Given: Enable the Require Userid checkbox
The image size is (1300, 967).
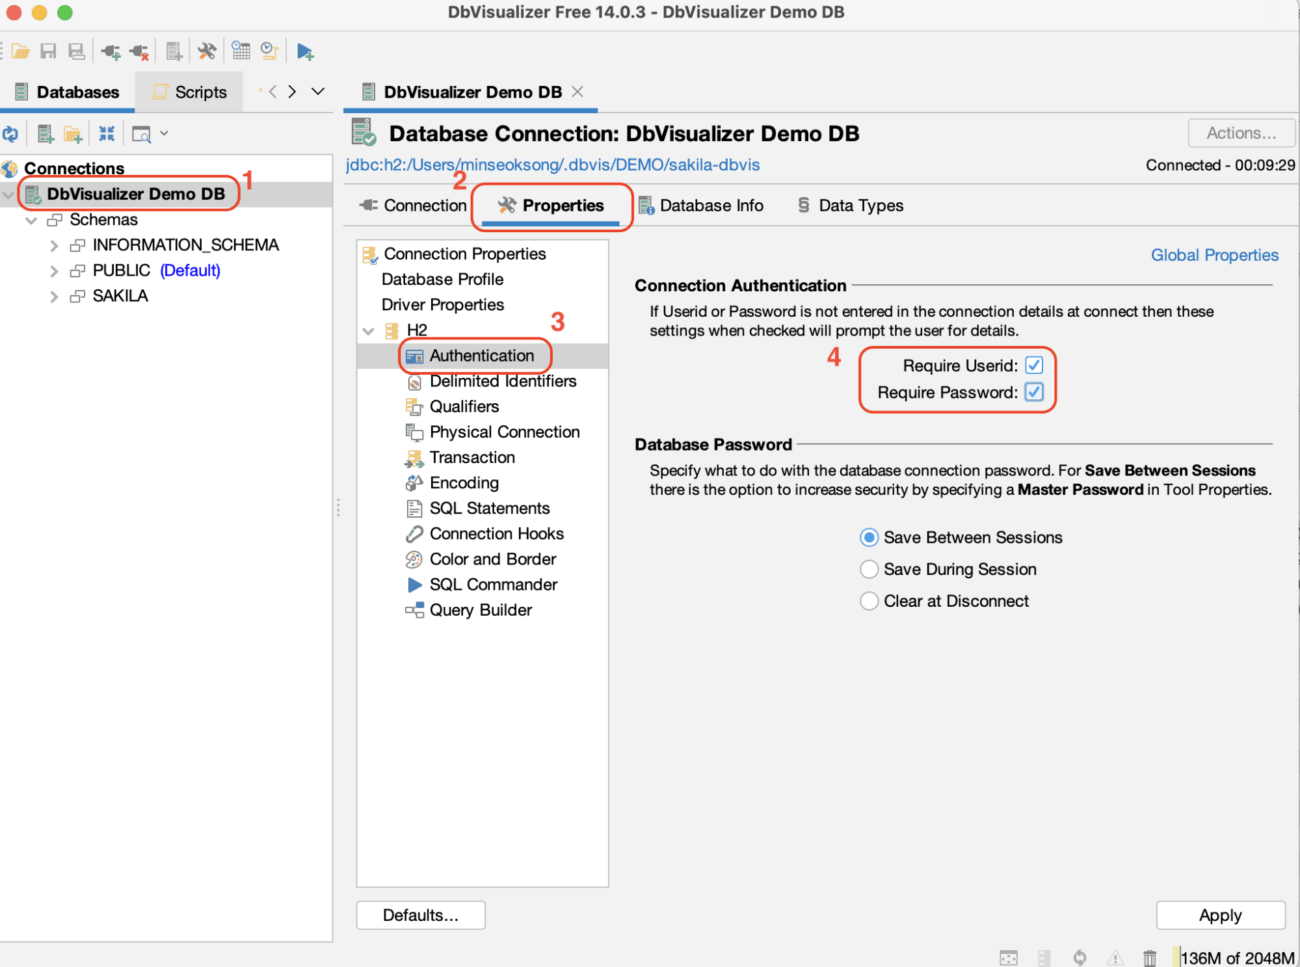Looking at the screenshot, I should (x=1034, y=365).
